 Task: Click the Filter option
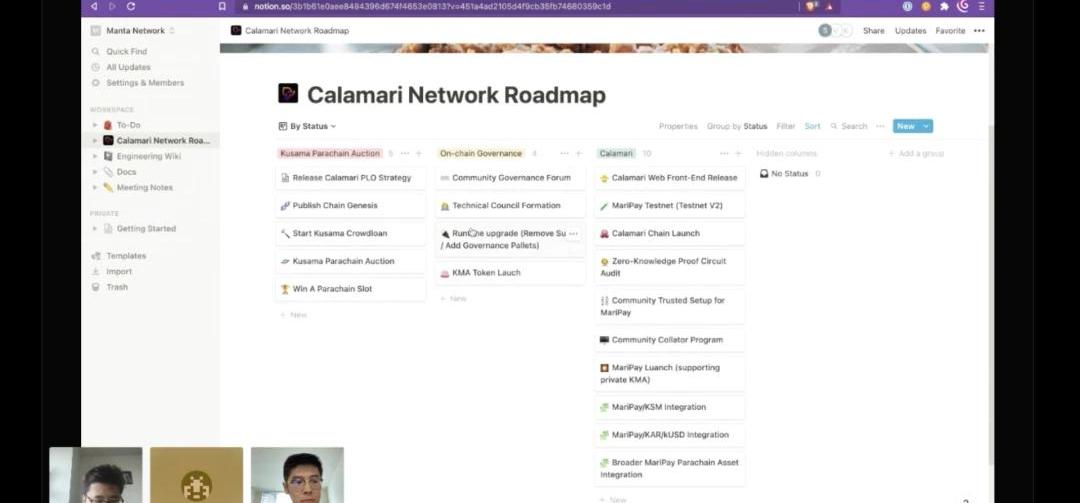pyautogui.click(x=785, y=126)
